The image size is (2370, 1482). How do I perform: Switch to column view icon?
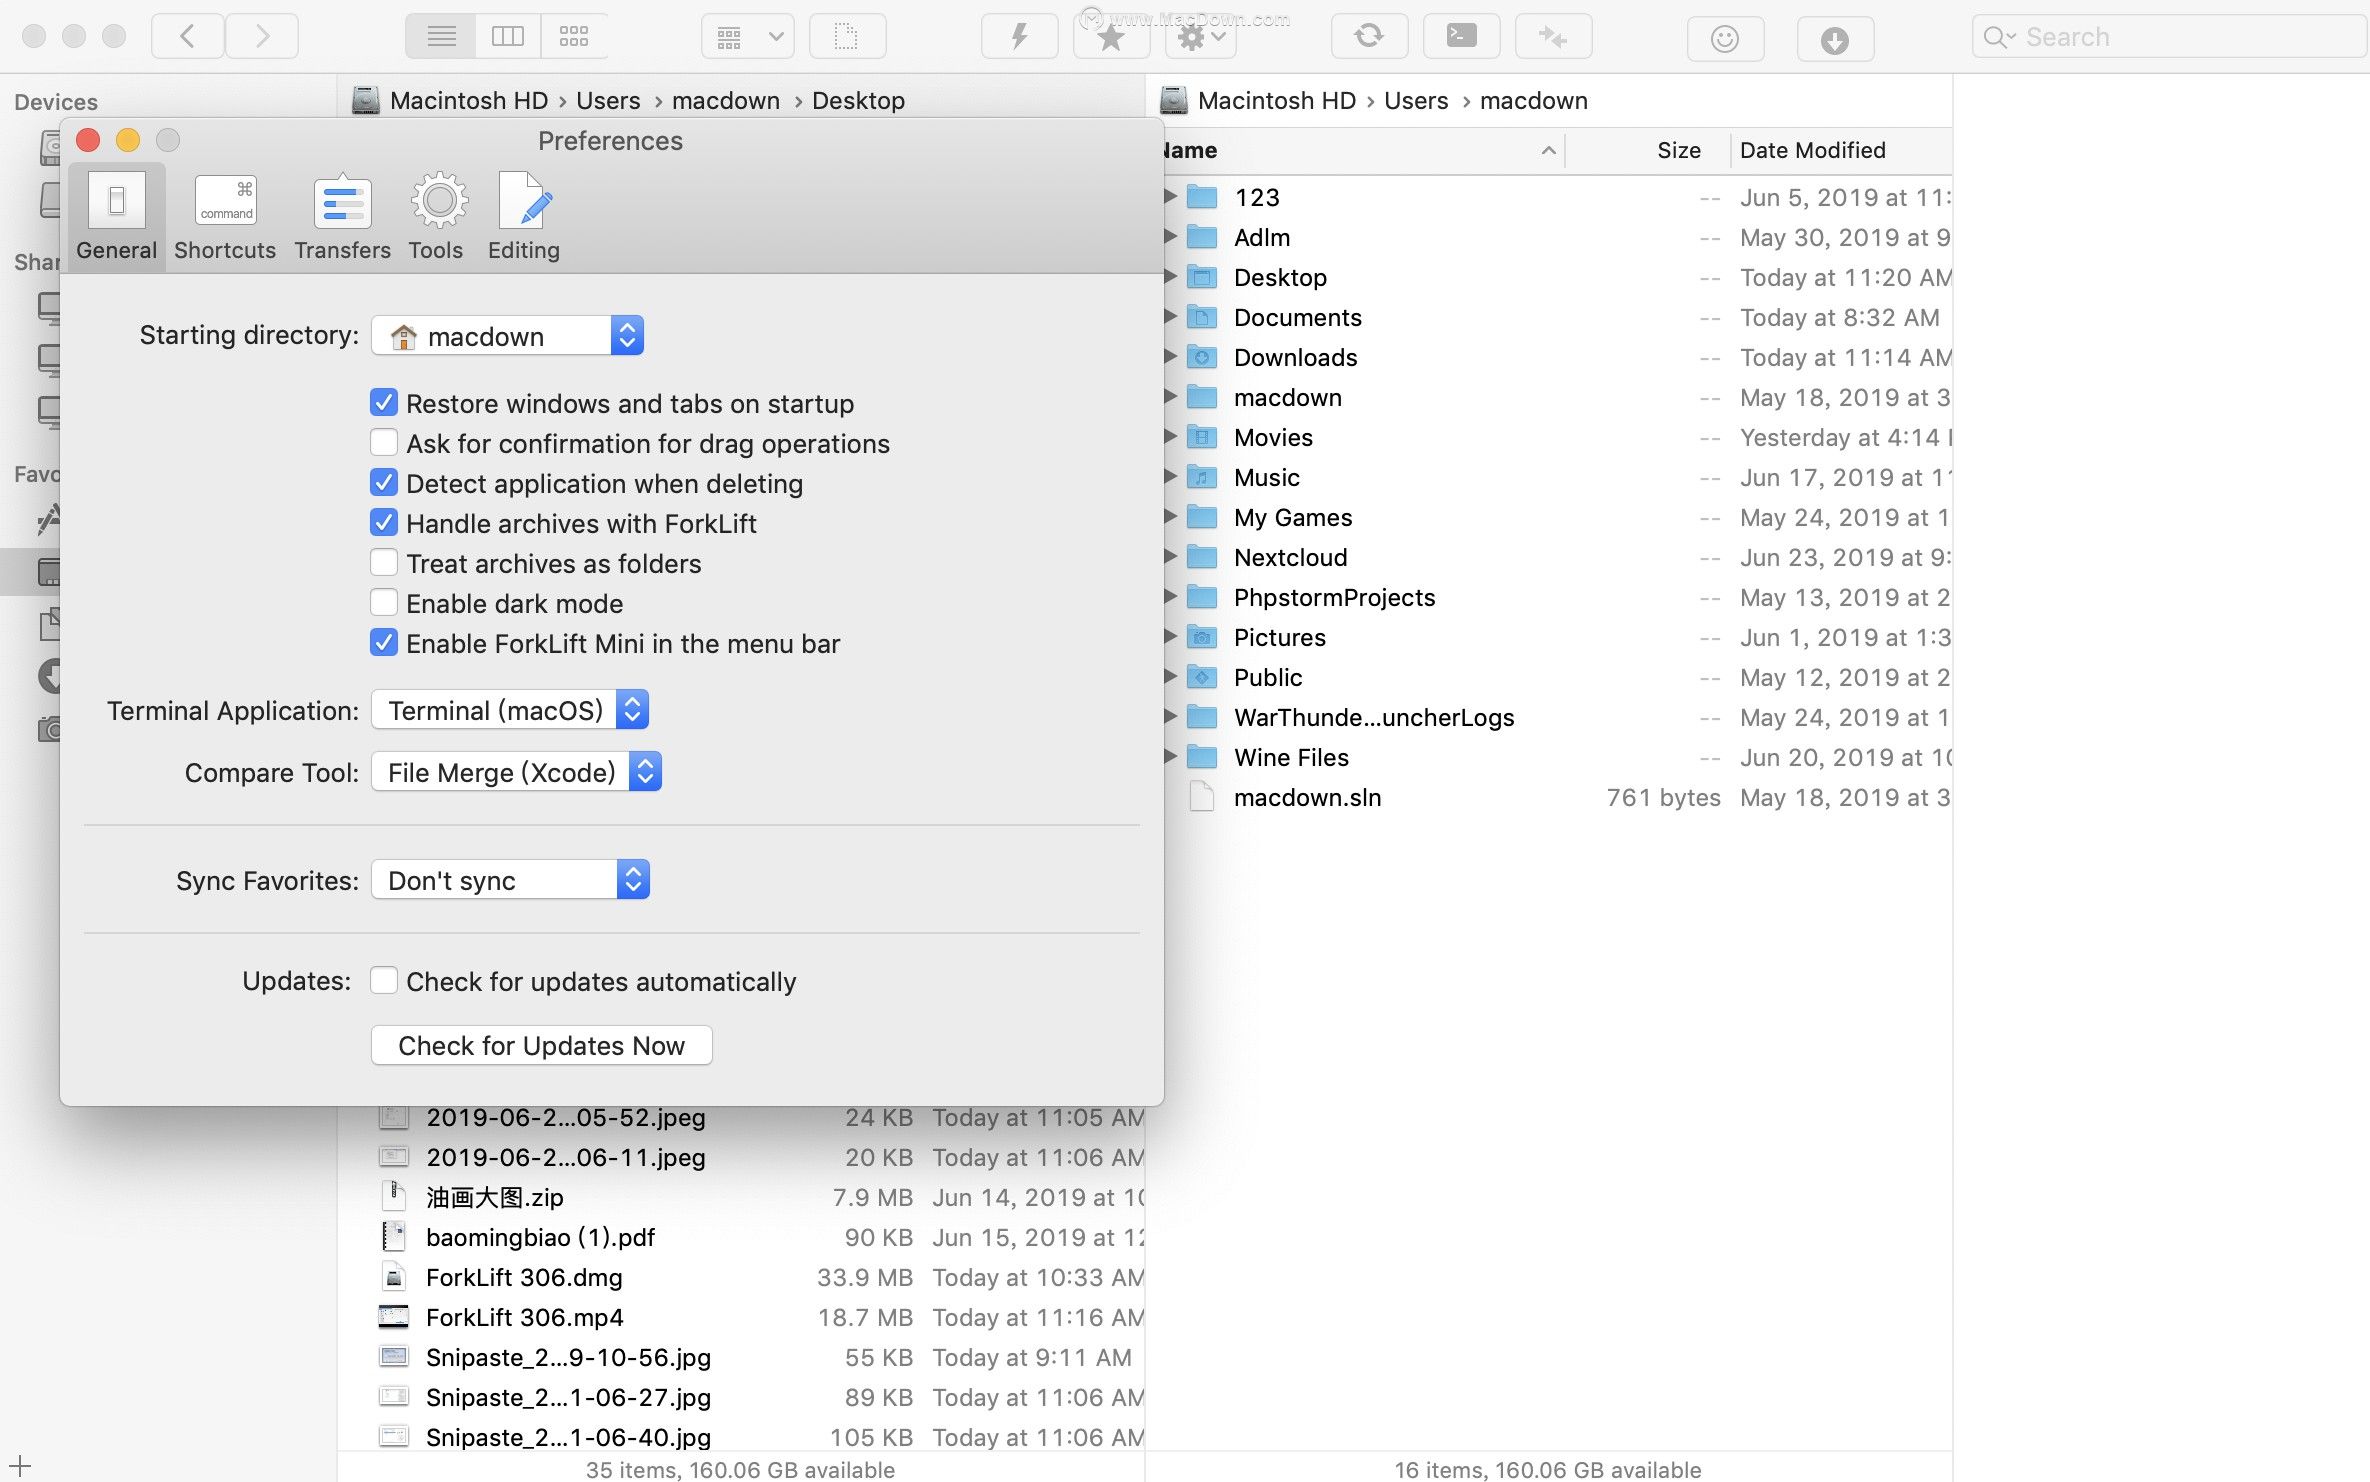pos(508,37)
